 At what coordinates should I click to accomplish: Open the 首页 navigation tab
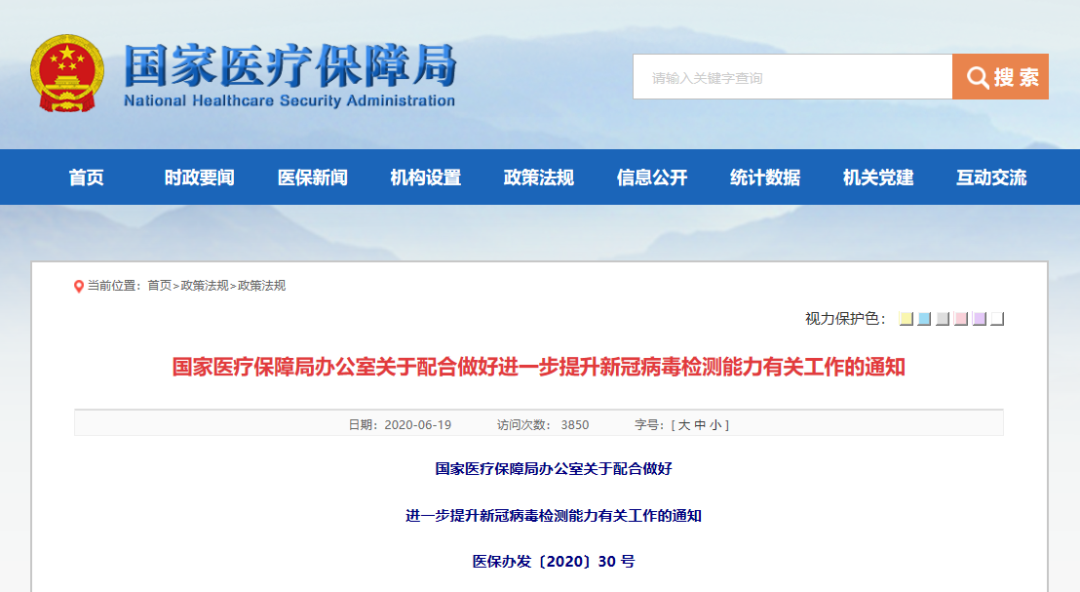click(x=86, y=178)
